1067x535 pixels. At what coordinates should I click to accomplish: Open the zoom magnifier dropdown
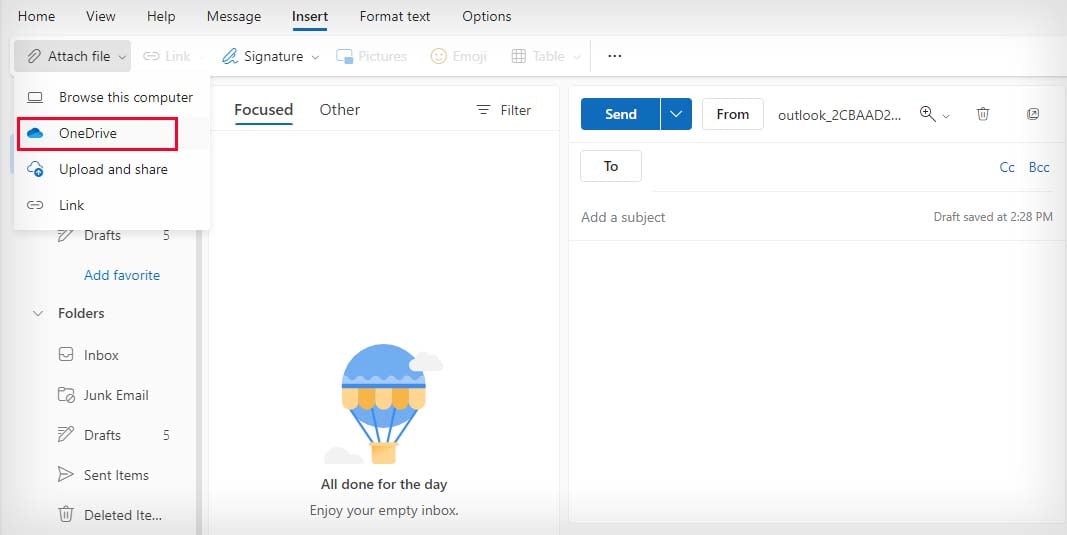pyautogui.click(x=934, y=114)
